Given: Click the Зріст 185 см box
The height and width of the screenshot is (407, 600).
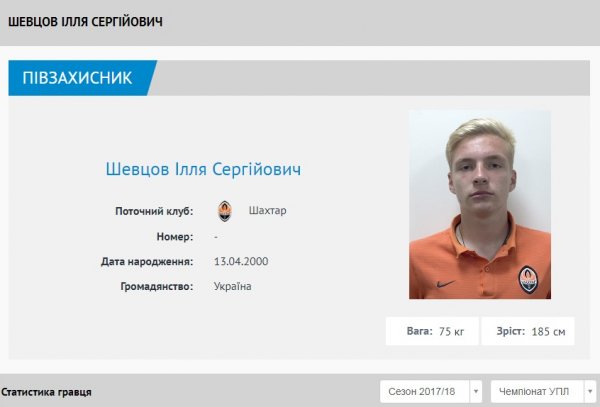Looking at the screenshot, I should point(528,331).
